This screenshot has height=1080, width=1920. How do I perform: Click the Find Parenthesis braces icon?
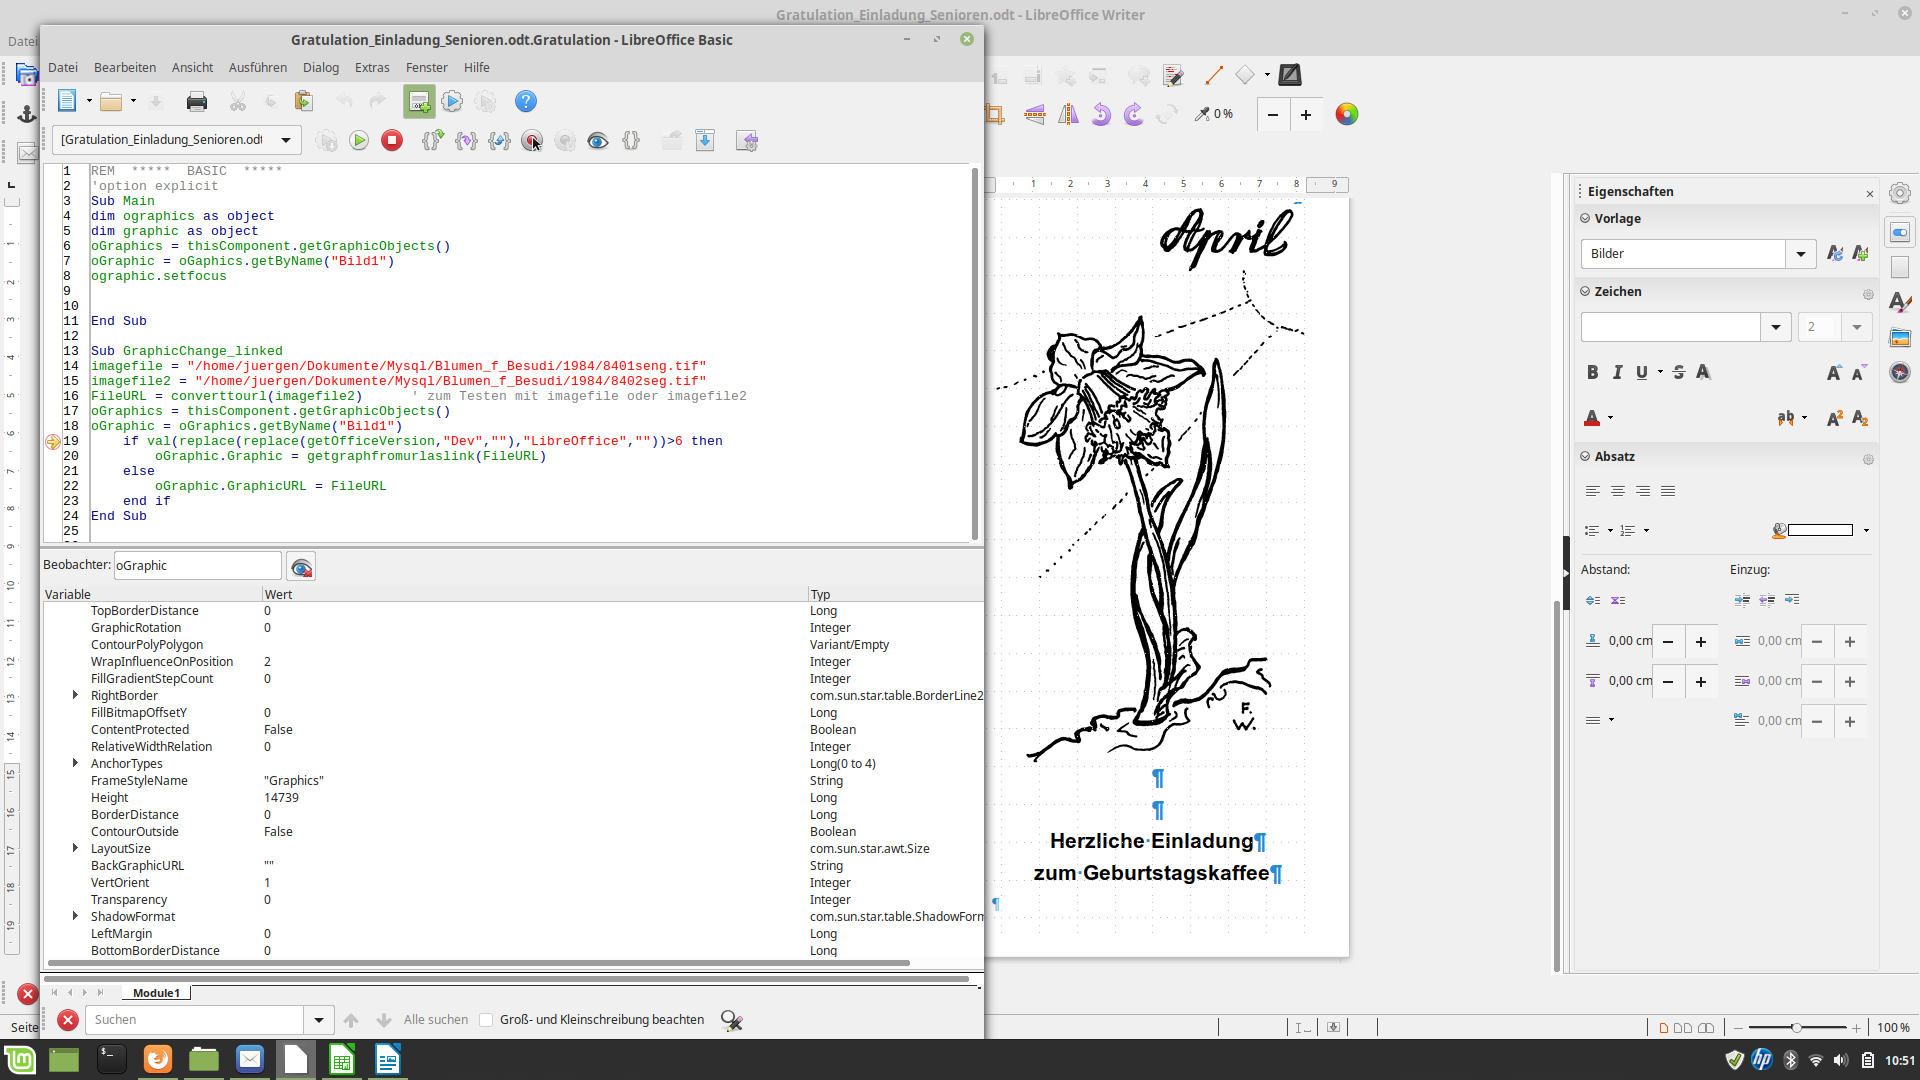pos(631,141)
